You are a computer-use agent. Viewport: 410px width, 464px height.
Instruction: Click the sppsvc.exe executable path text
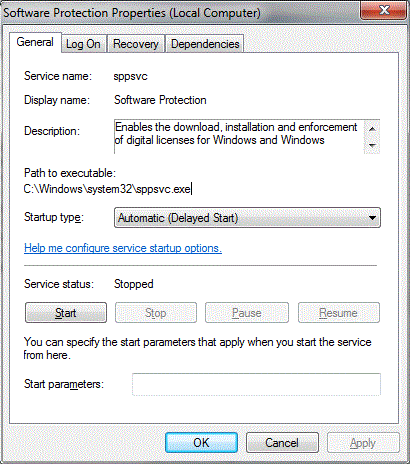click(107, 189)
